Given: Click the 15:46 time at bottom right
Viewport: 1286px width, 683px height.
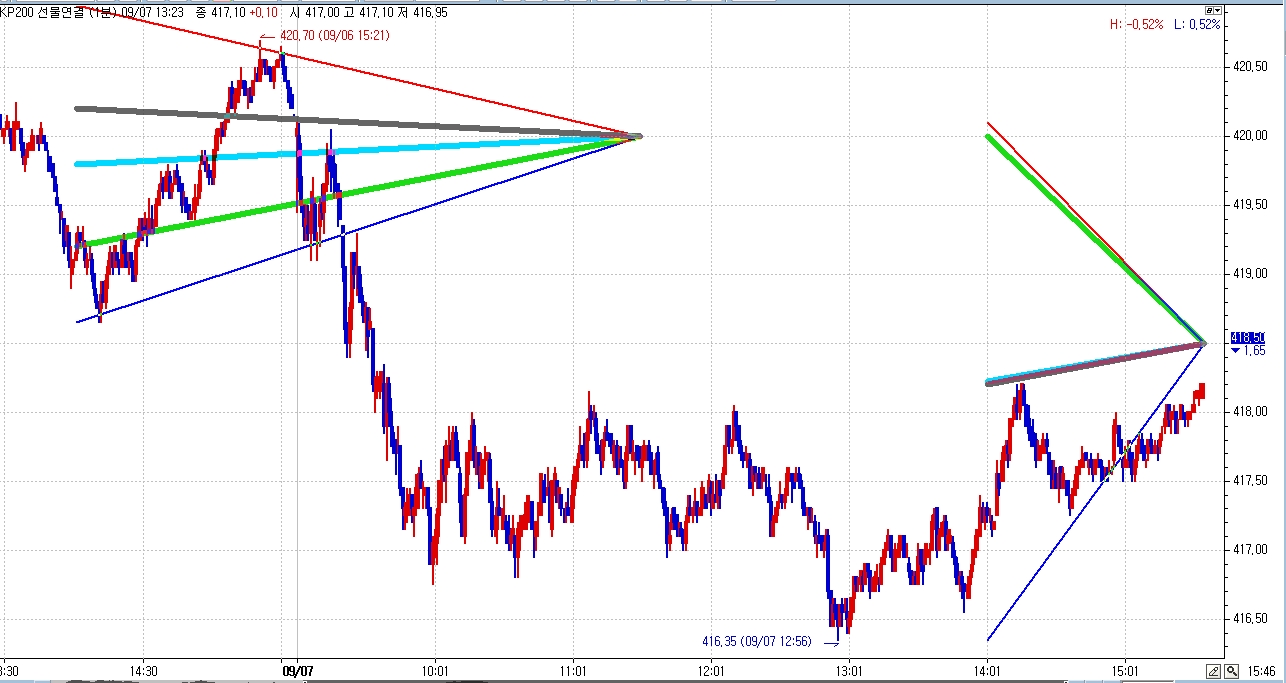Looking at the screenshot, I should pyautogui.click(x=1262, y=671).
